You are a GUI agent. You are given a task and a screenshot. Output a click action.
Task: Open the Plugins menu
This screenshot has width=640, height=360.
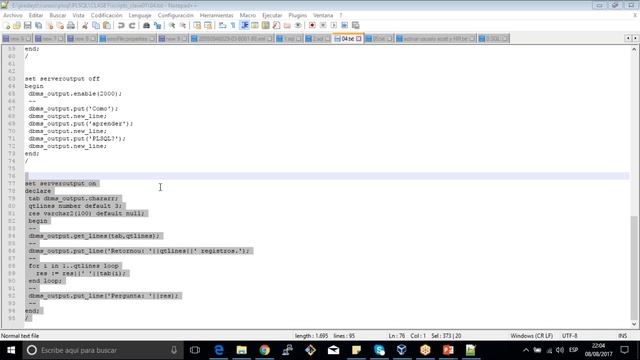click(298, 15)
